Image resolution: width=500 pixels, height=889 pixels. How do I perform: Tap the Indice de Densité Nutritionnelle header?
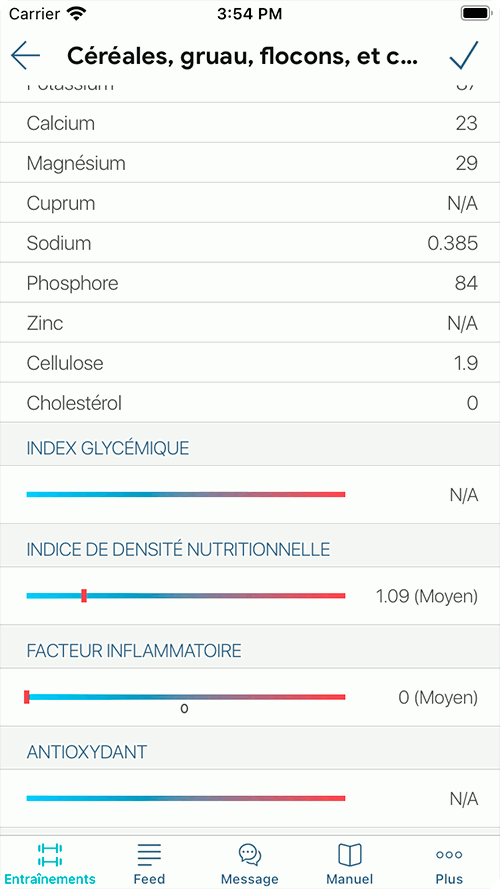[x=178, y=549]
